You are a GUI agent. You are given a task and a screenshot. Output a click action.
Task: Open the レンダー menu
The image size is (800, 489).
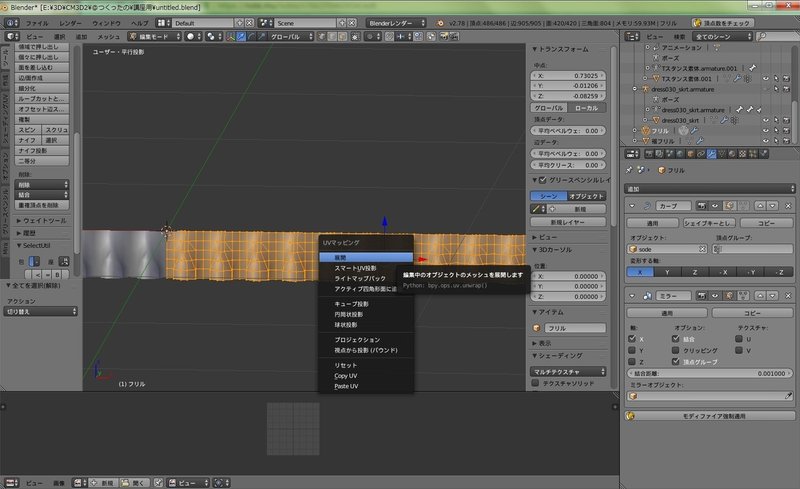click(x=70, y=23)
